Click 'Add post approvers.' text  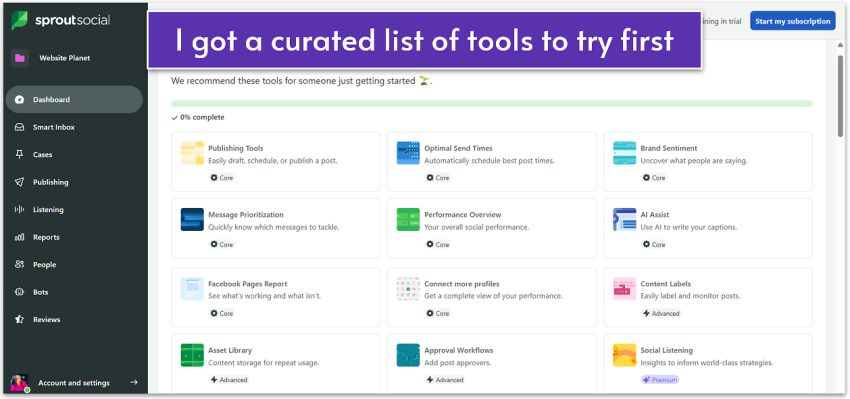pos(458,363)
